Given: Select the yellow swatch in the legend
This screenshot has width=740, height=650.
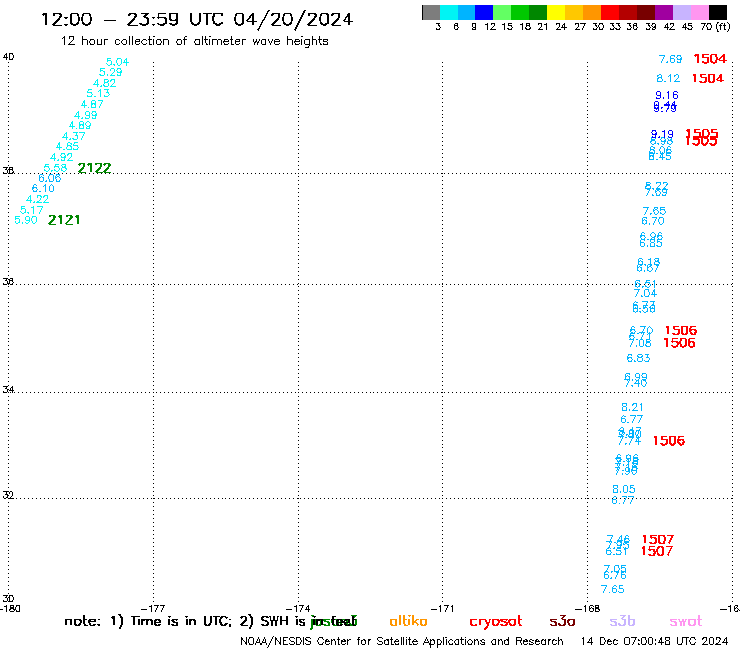Looking at the screenshot, I should point(556,12).
